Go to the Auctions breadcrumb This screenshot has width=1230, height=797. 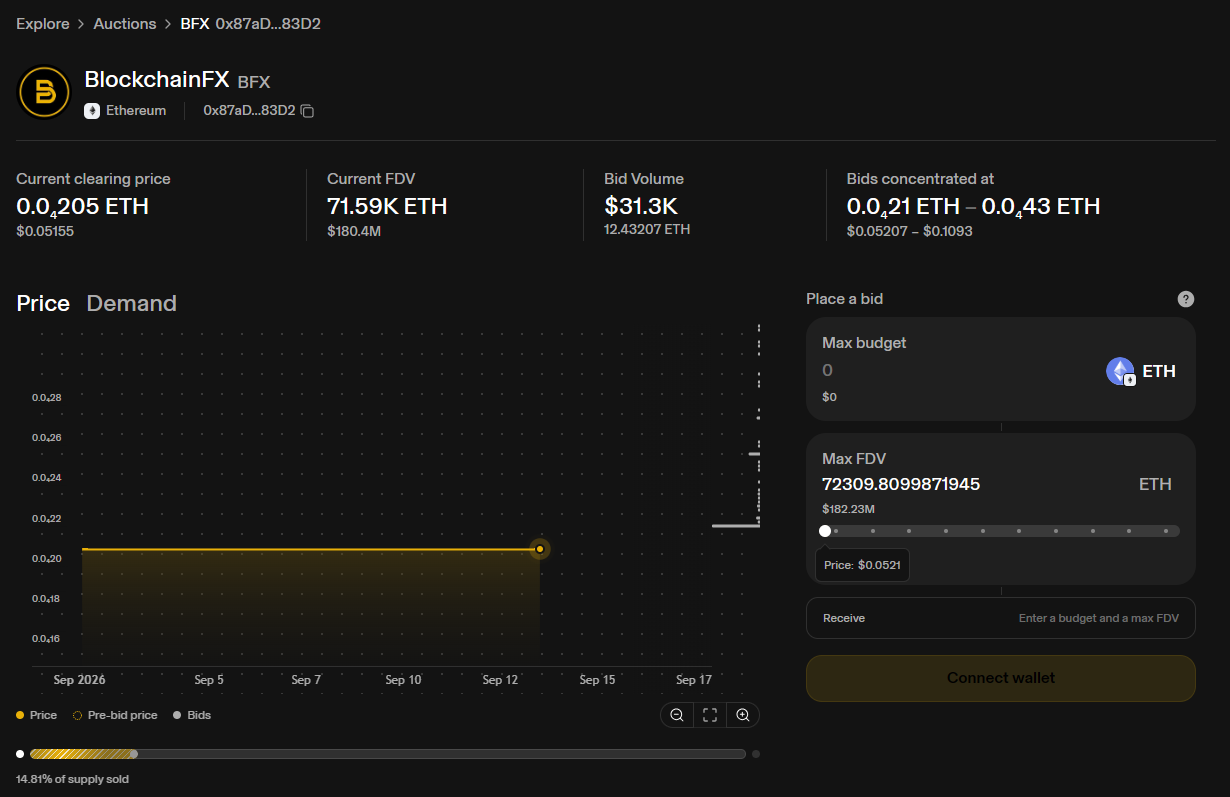click(125, 23)
